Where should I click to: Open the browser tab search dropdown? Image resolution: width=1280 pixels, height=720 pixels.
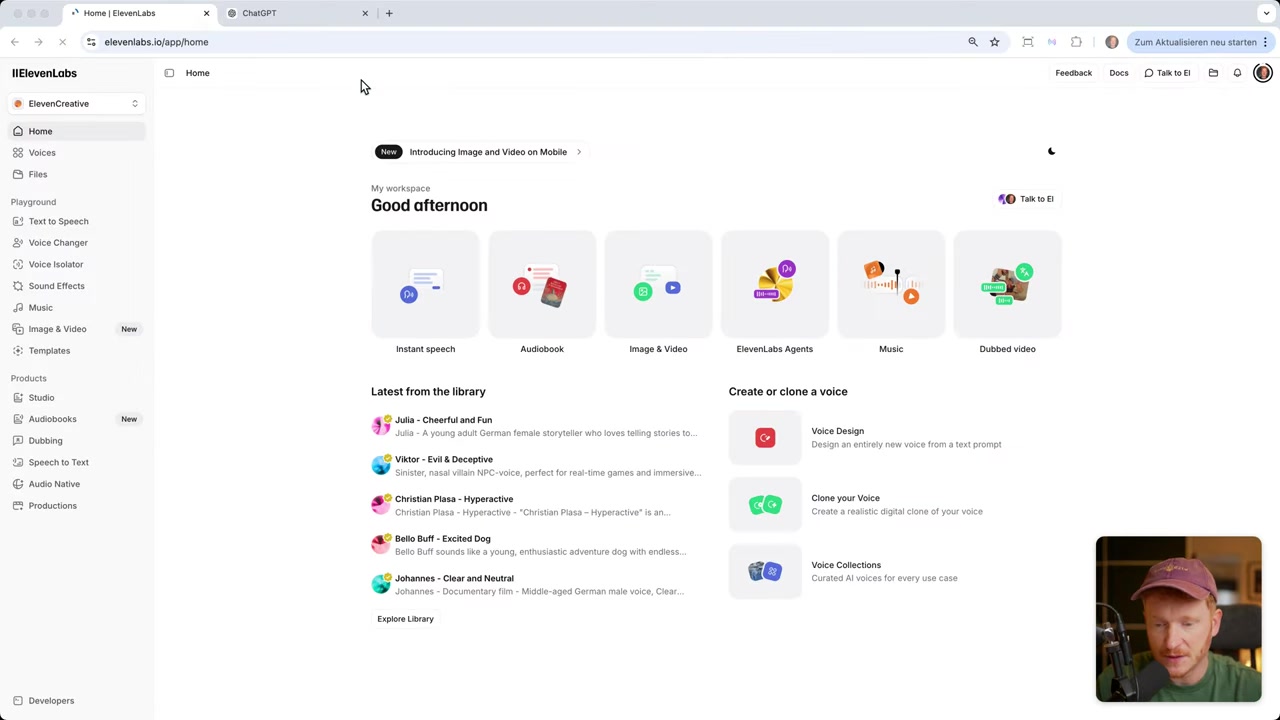point(1266,13)
